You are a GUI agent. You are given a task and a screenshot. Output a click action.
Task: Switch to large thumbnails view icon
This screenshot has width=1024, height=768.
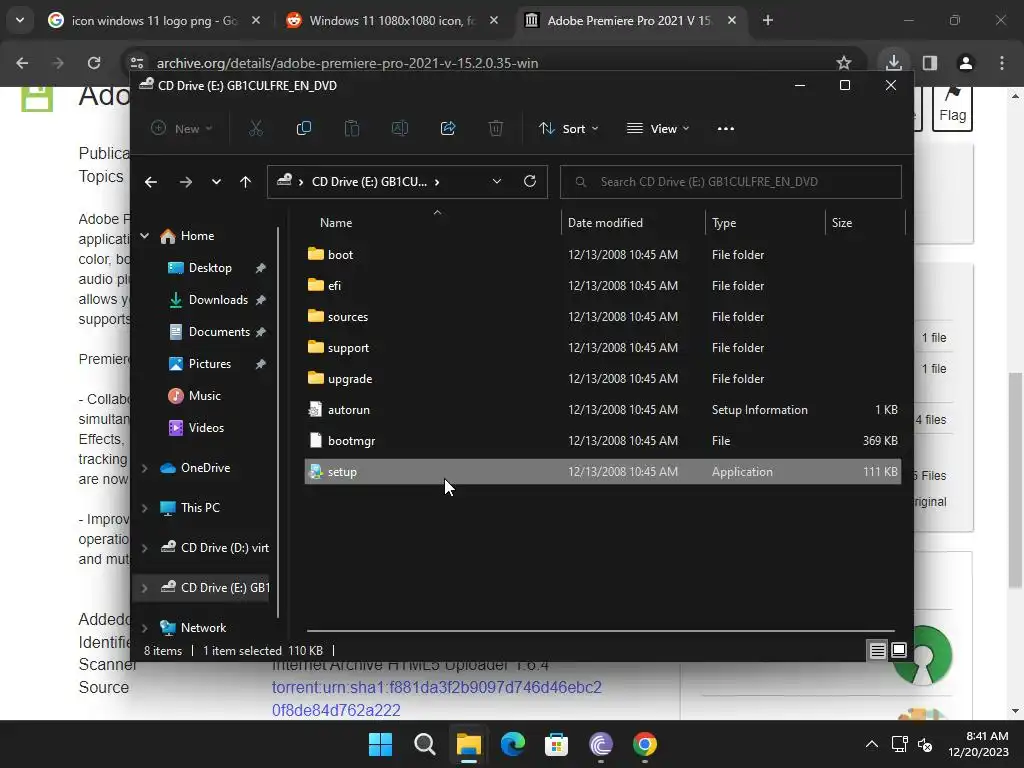899,650
